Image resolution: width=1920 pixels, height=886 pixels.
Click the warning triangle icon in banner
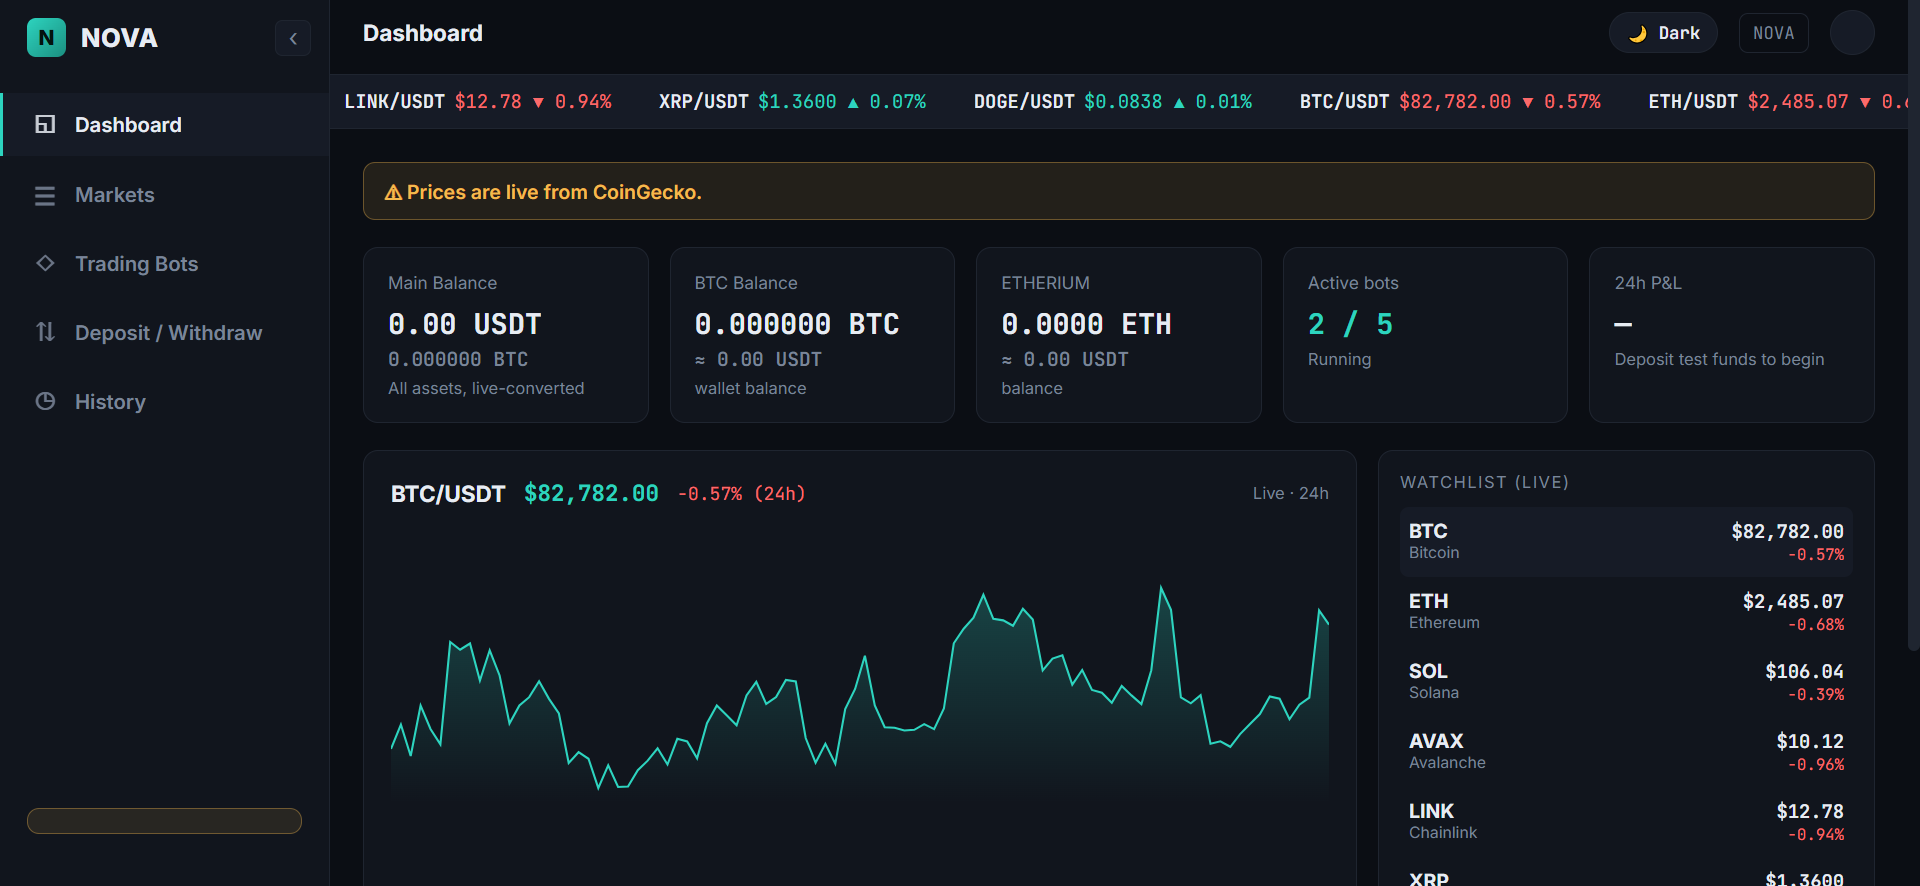[x=393, y=192]
